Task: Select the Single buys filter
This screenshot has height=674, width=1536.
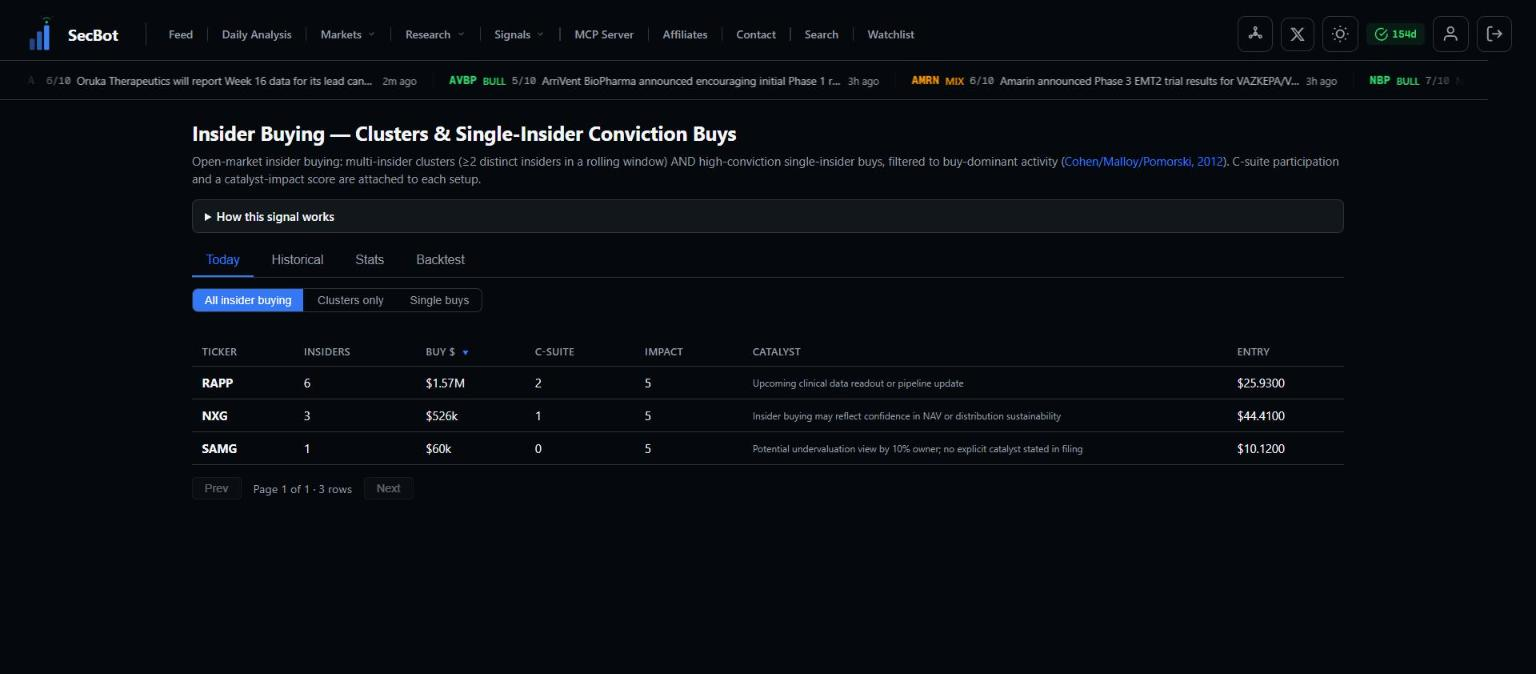Action: (439, 300)
